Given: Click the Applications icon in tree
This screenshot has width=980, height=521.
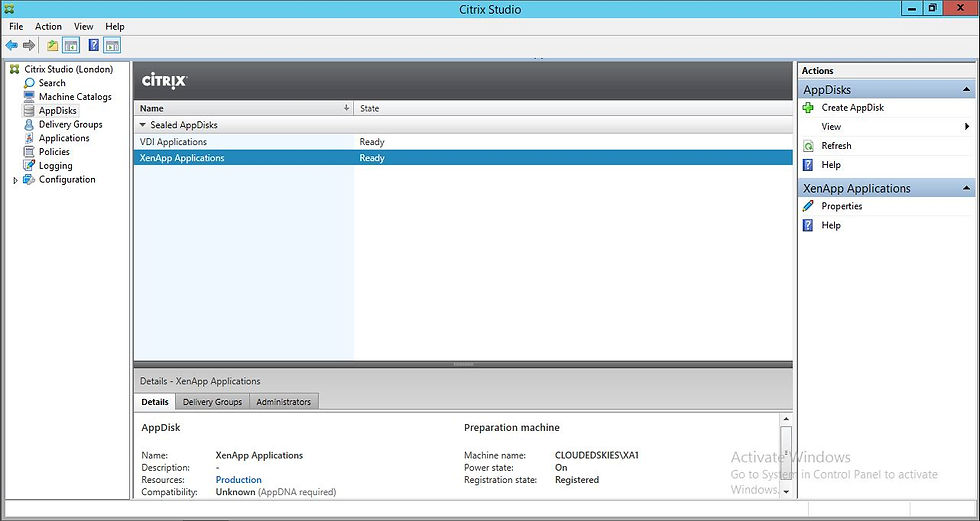Looking at the screenshot, I should (29, 138).
